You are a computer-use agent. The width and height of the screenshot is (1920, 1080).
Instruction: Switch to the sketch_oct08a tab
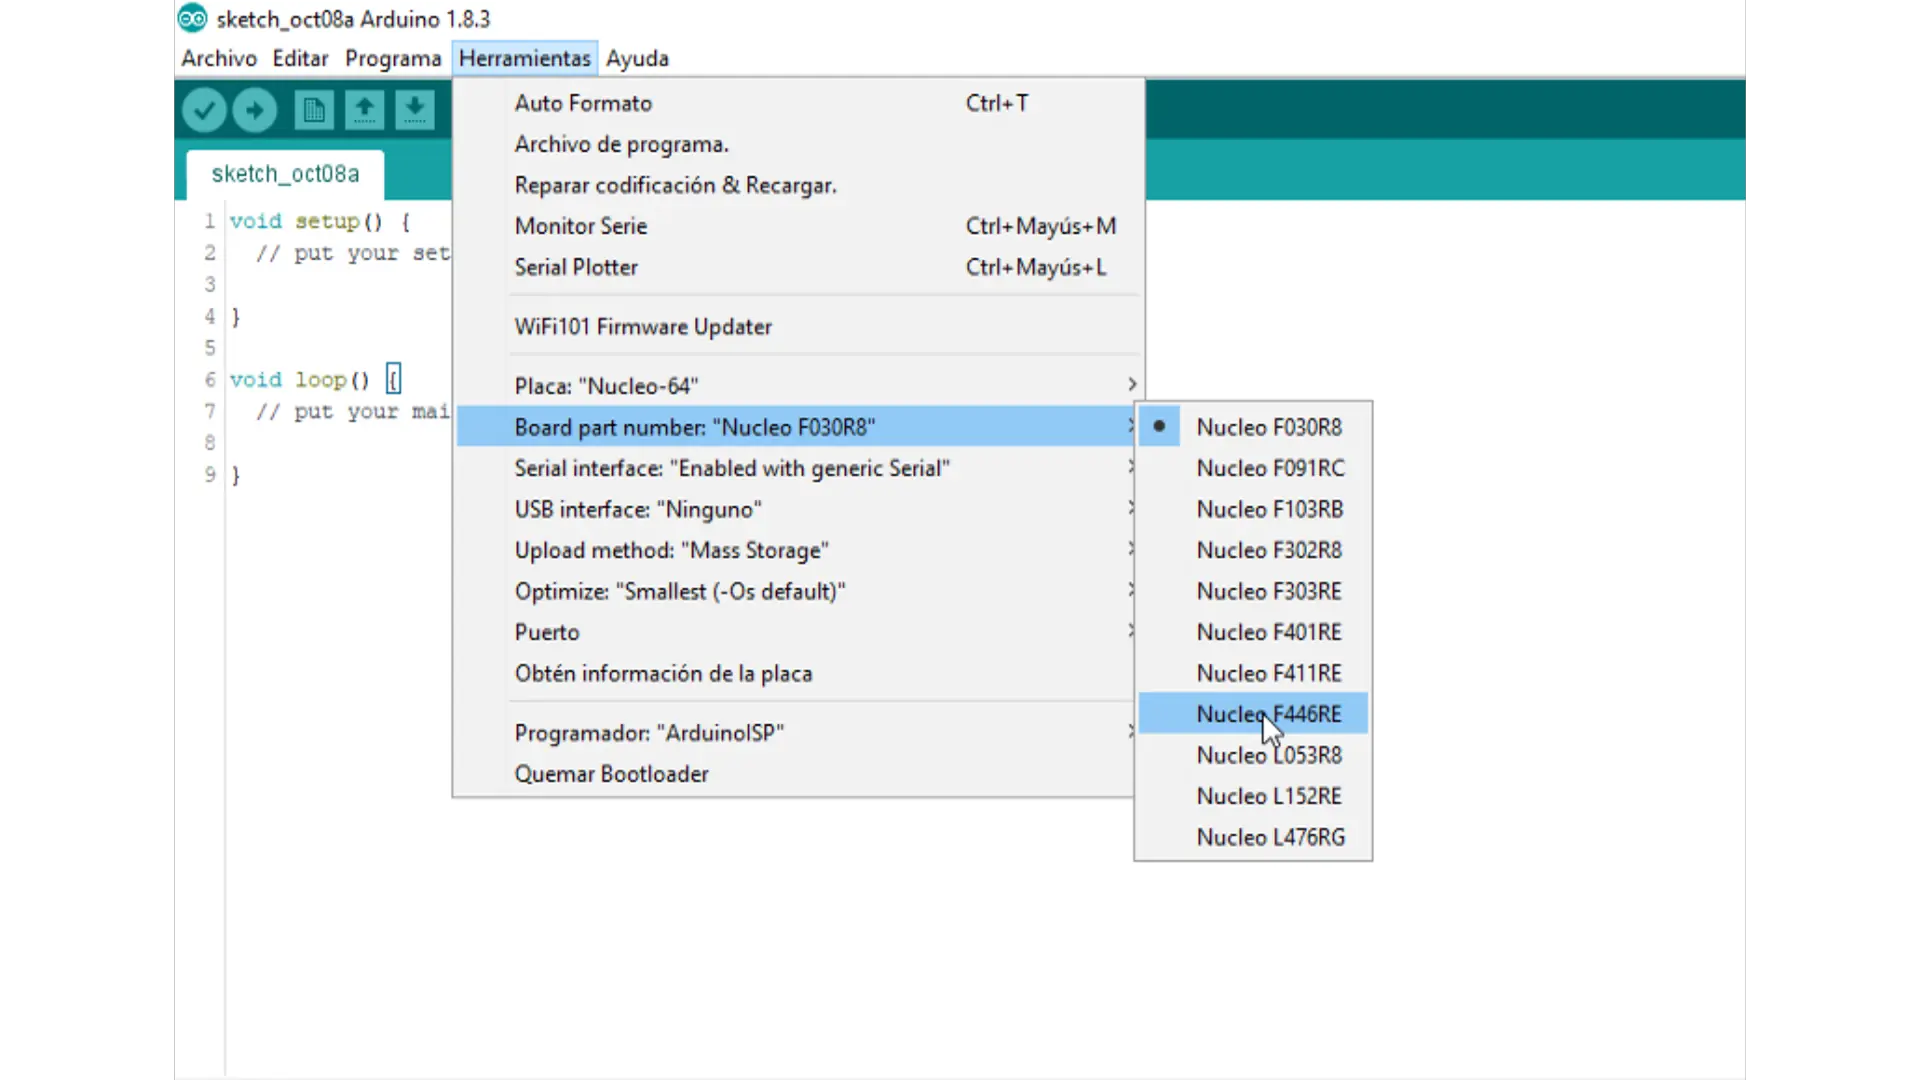tap(285, 174)
